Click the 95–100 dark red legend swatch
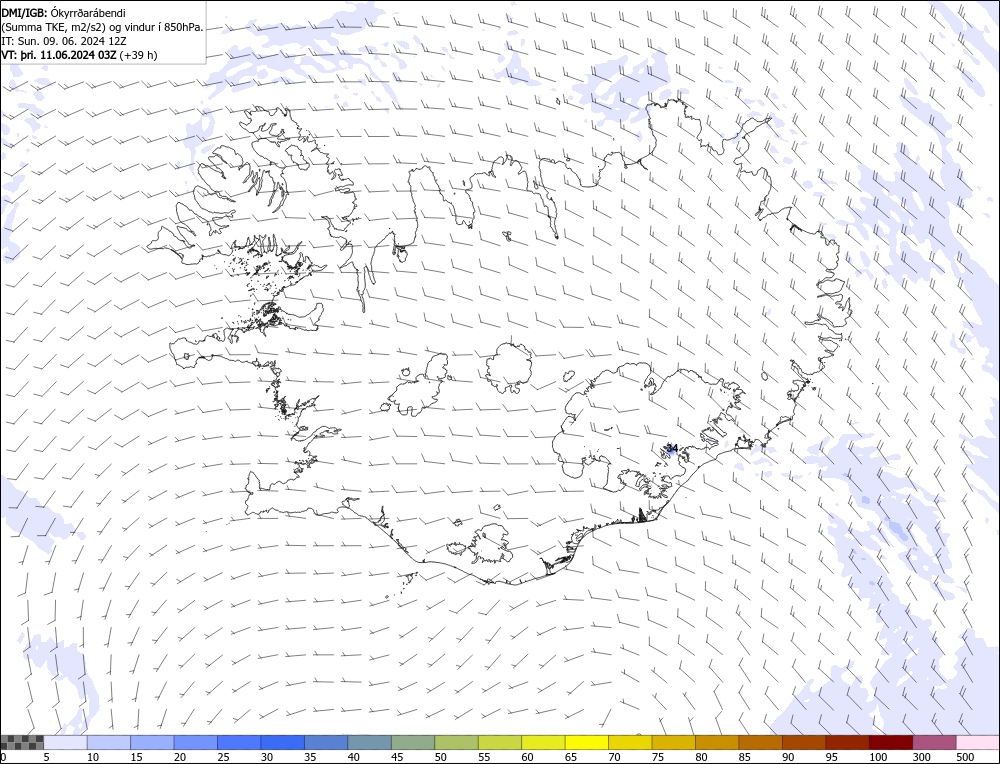The width and height of the screenshot is (1000, 764). [847, 742]
